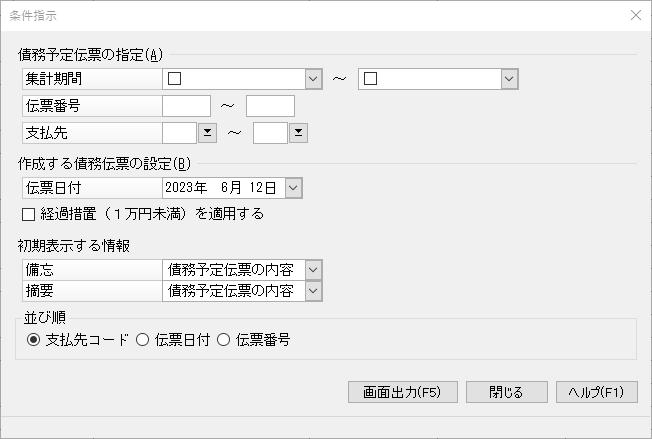This screenshot has width=652, height=439.
Task: Enable the 集計期間 end date checkbox
Action: click(x=370, y=79)
